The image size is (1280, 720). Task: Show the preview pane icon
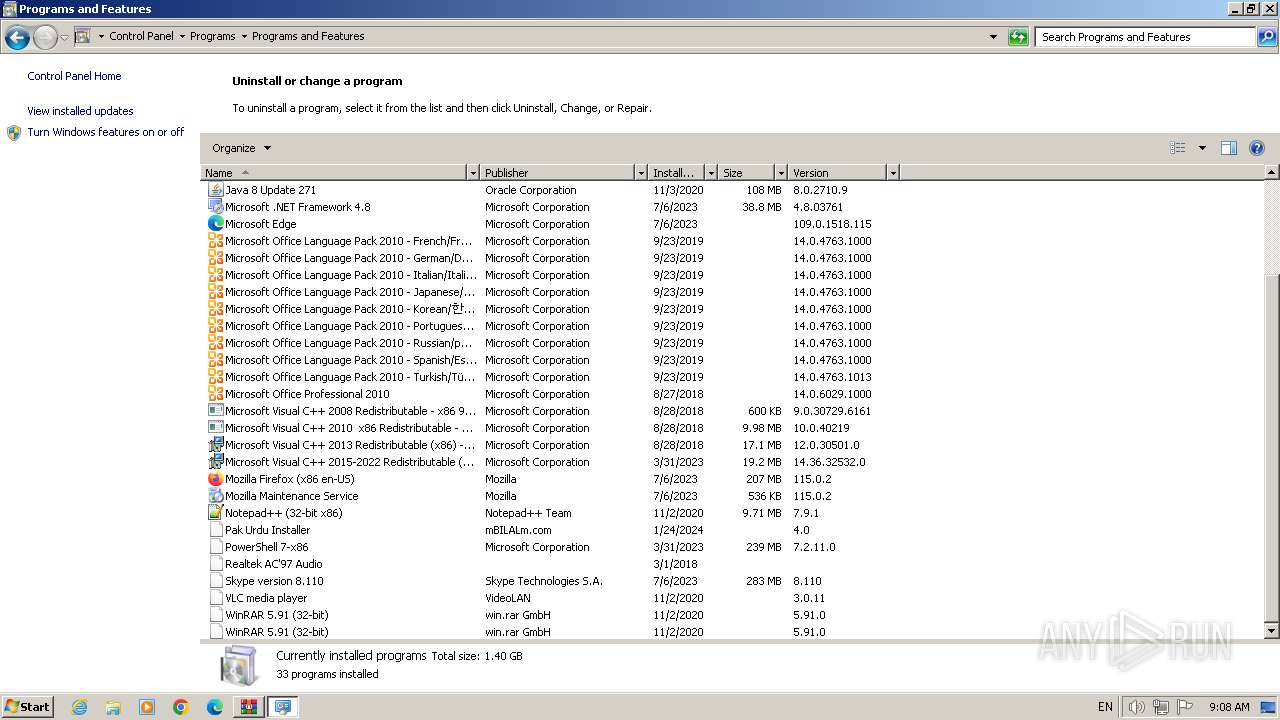click(1229, 148)
